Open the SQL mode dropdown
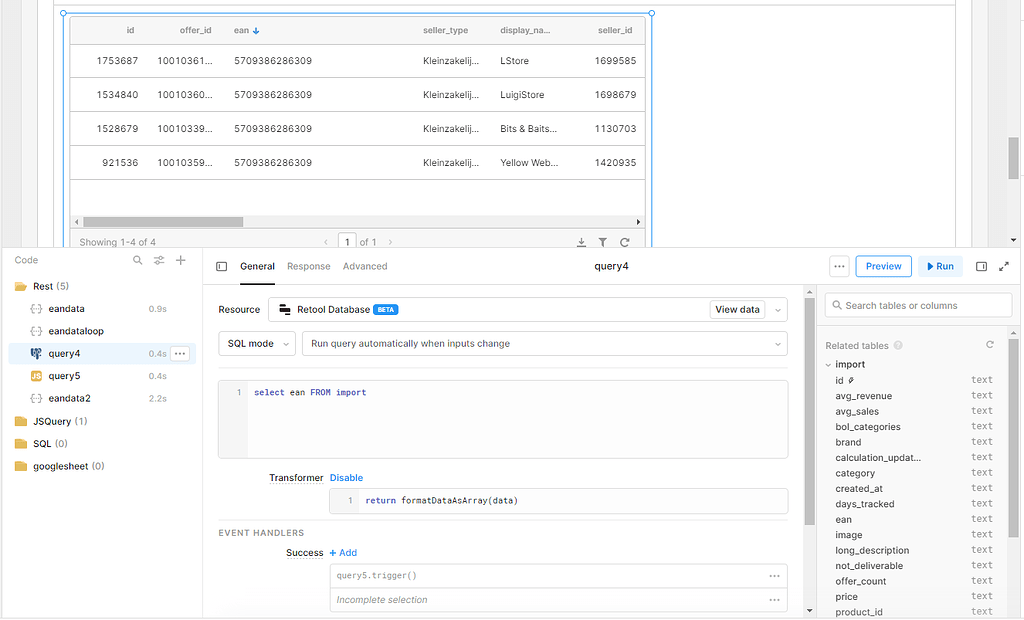This screenshot has width=1024, height=620. pyautogui.click(x=257, y=343)
